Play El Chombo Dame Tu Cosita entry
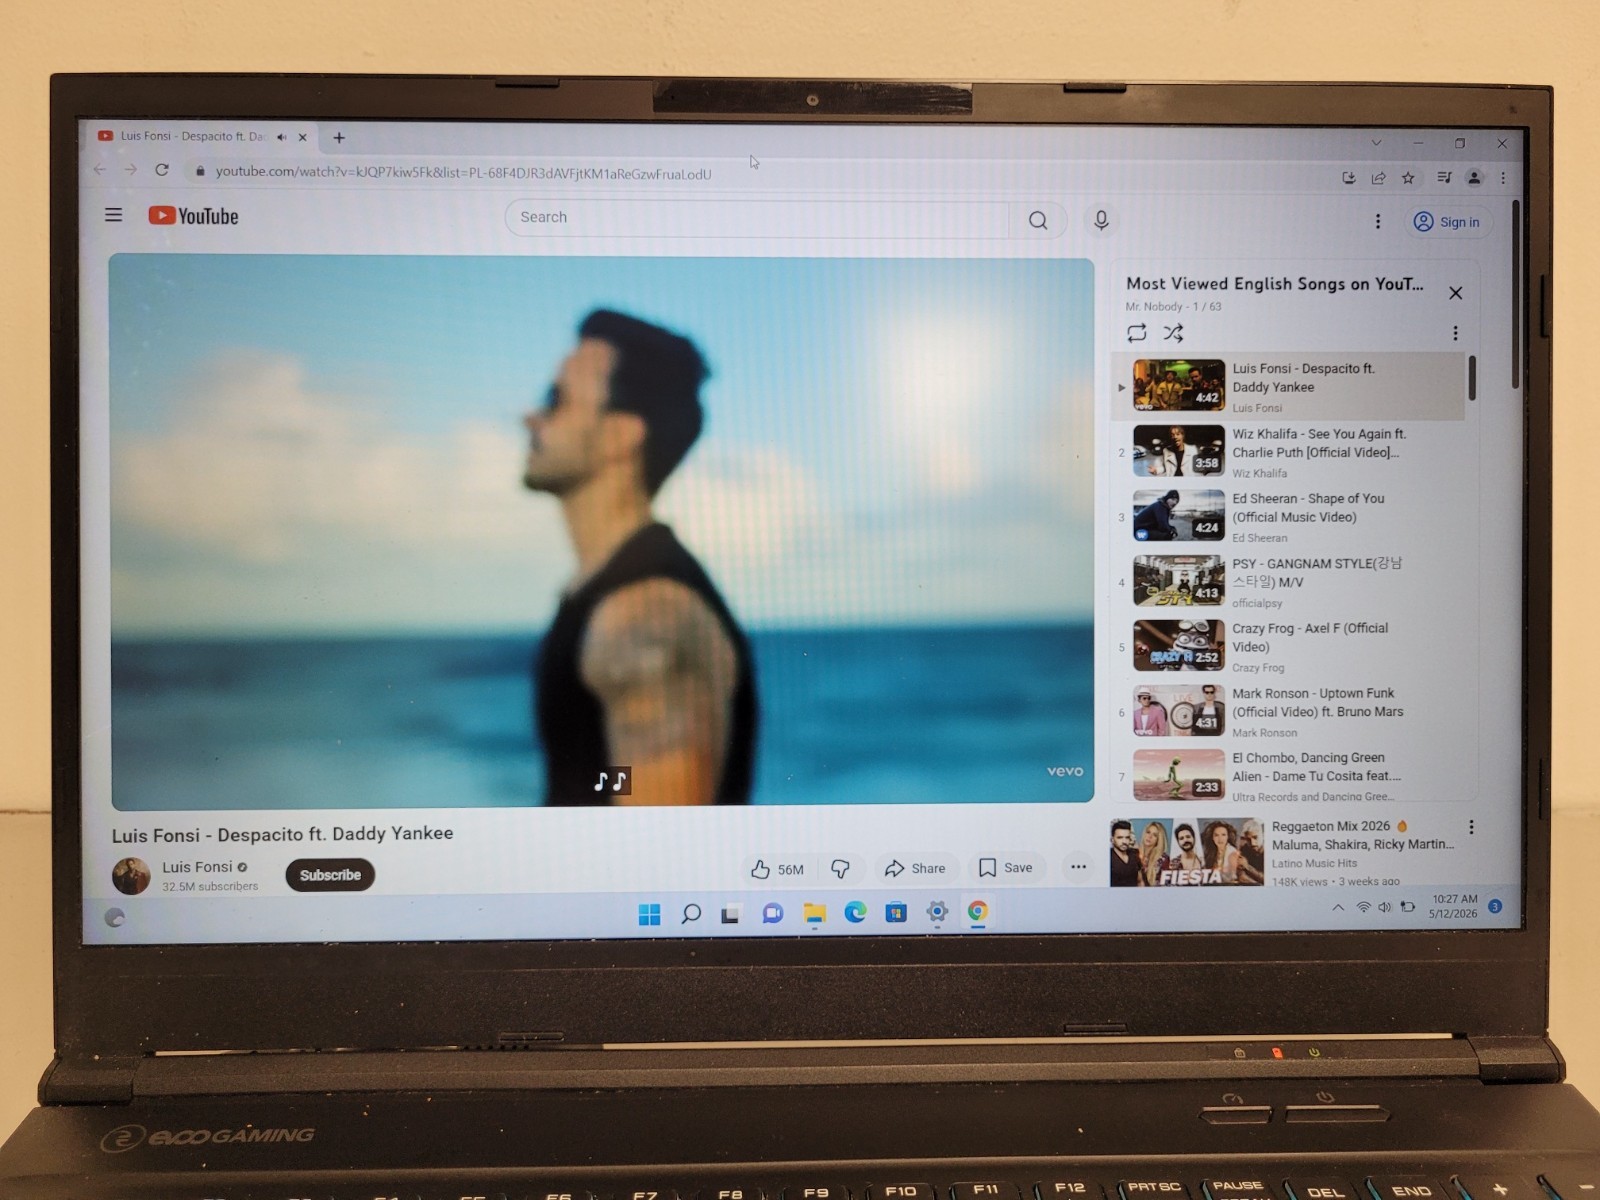Screen dimensions: 1600x1200 (x=1290, y=776)
